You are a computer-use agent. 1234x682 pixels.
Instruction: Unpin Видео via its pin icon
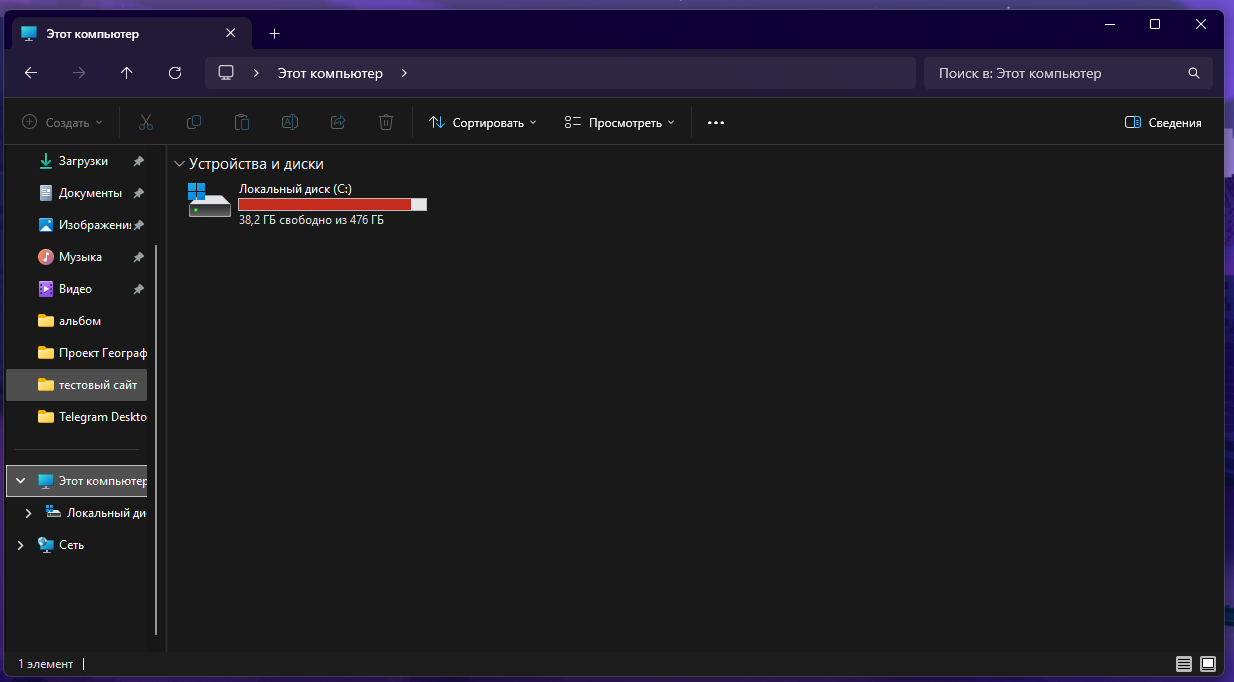click(x=139, y=289)
